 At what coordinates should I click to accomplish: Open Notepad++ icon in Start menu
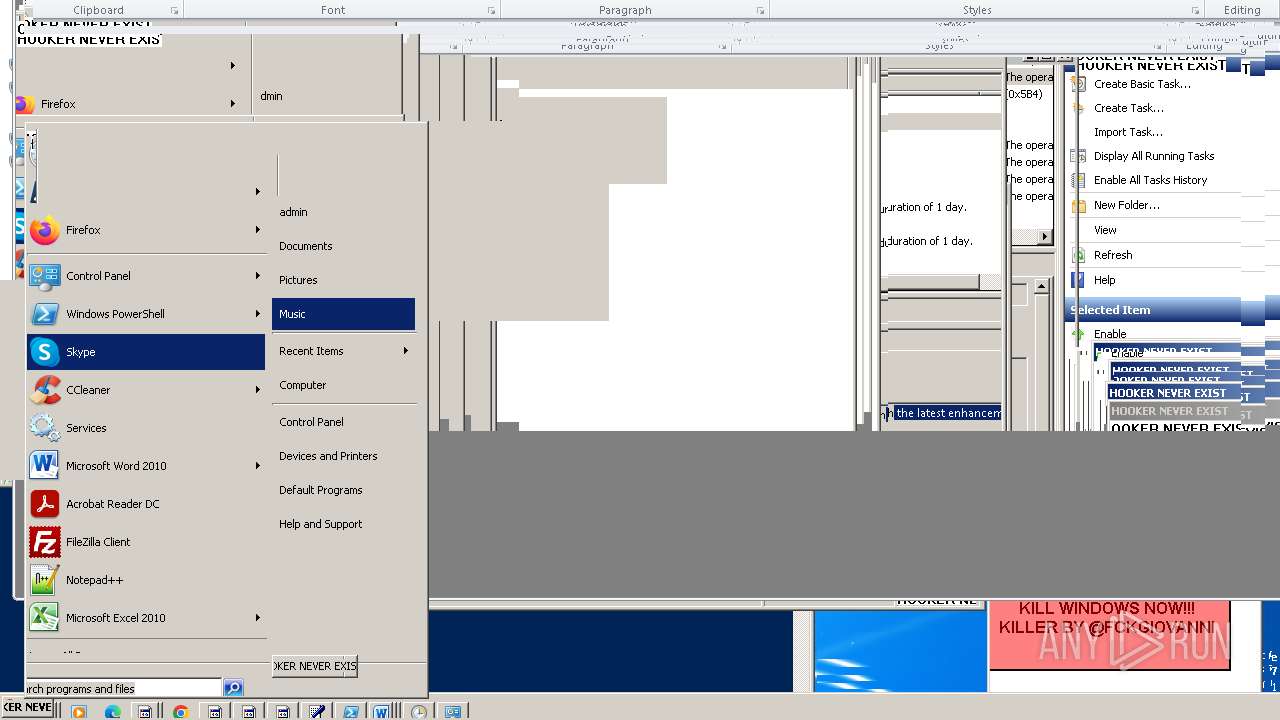pos(45,580)
